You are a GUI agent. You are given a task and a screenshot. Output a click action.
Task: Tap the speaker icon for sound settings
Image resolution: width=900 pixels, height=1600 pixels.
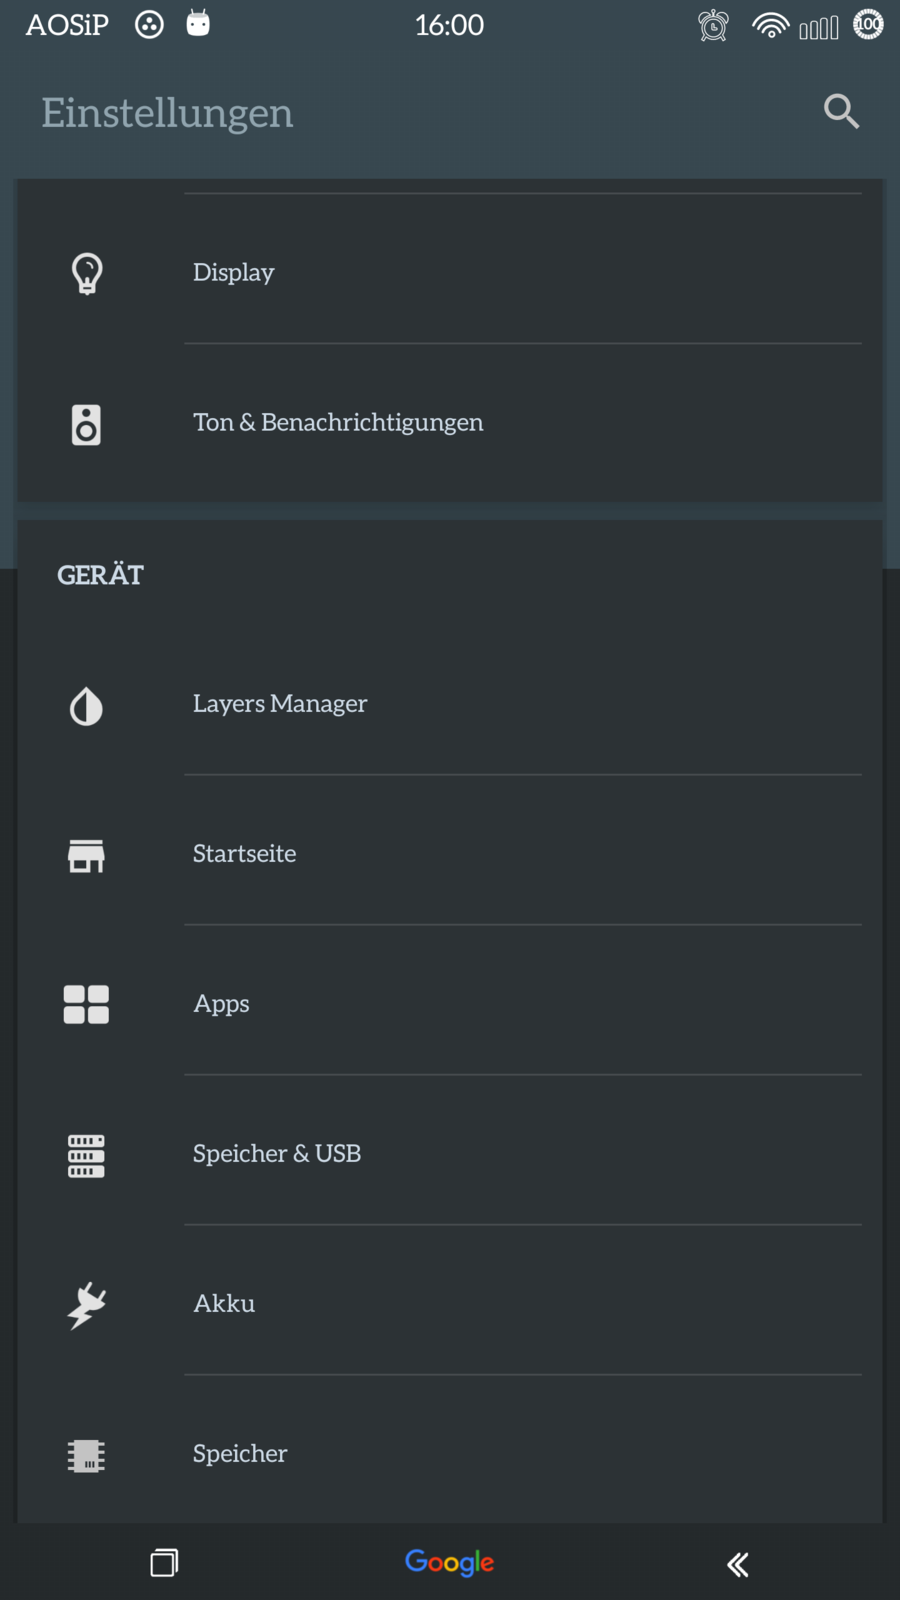[86, 424]
